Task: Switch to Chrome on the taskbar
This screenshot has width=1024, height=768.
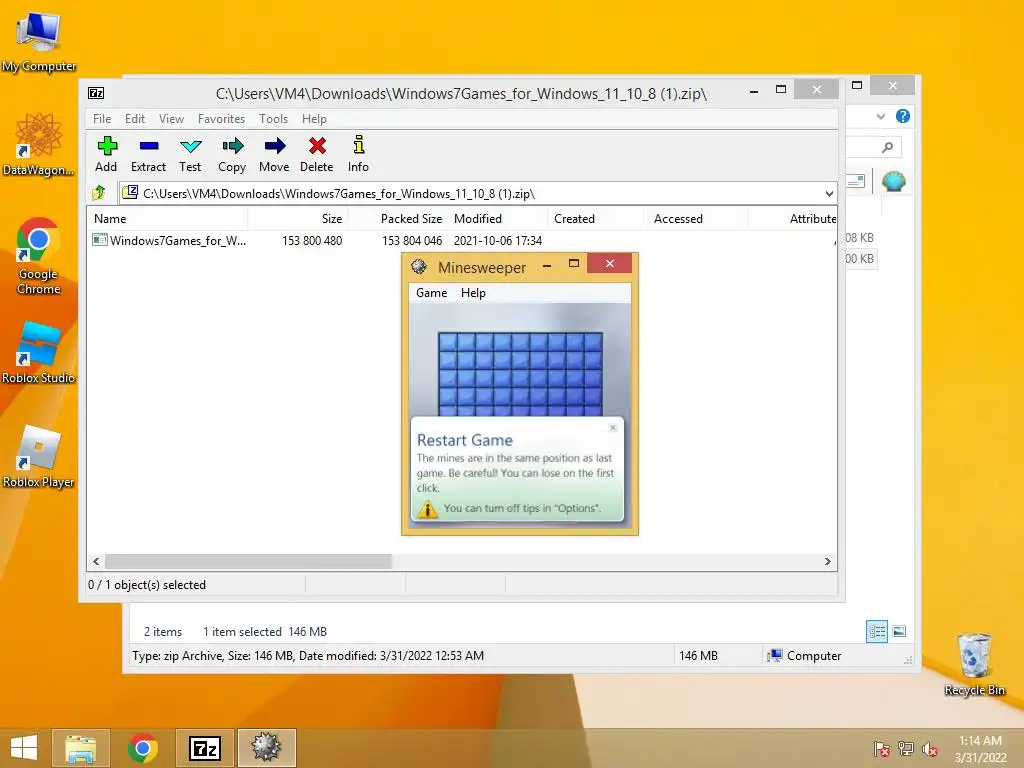Action: click(143, 748)
